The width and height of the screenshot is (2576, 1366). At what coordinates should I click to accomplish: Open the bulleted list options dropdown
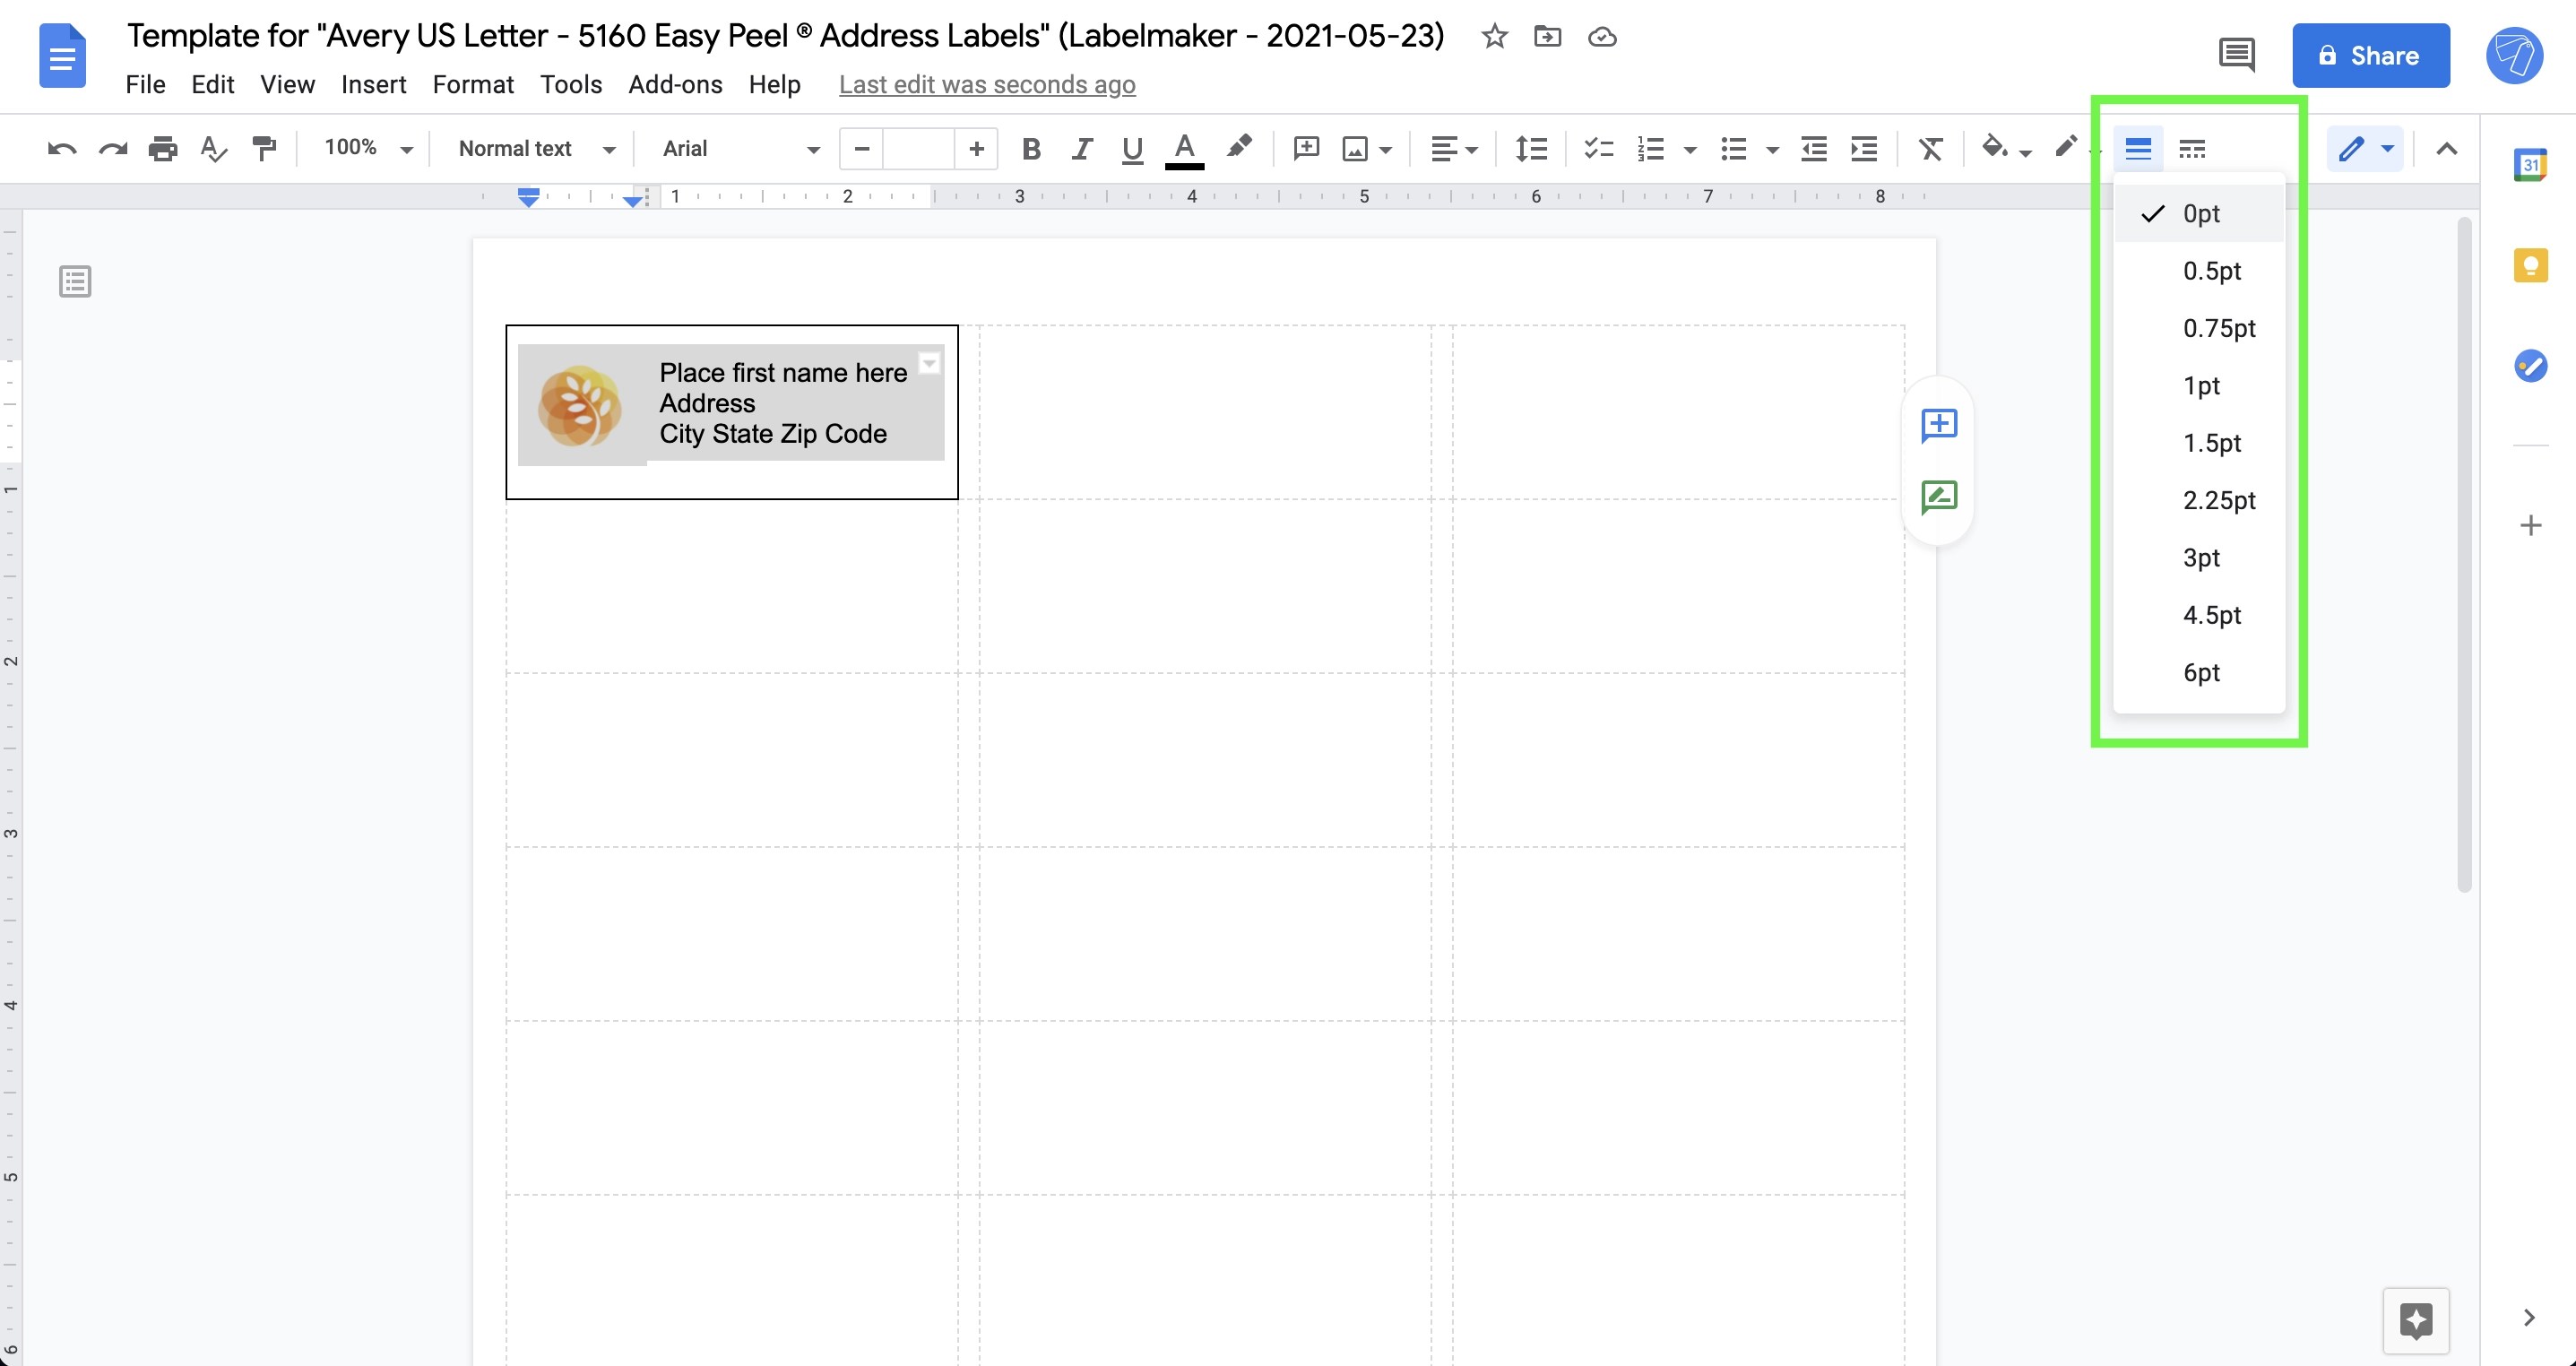pyautogui.click(x=1773, y=148)
